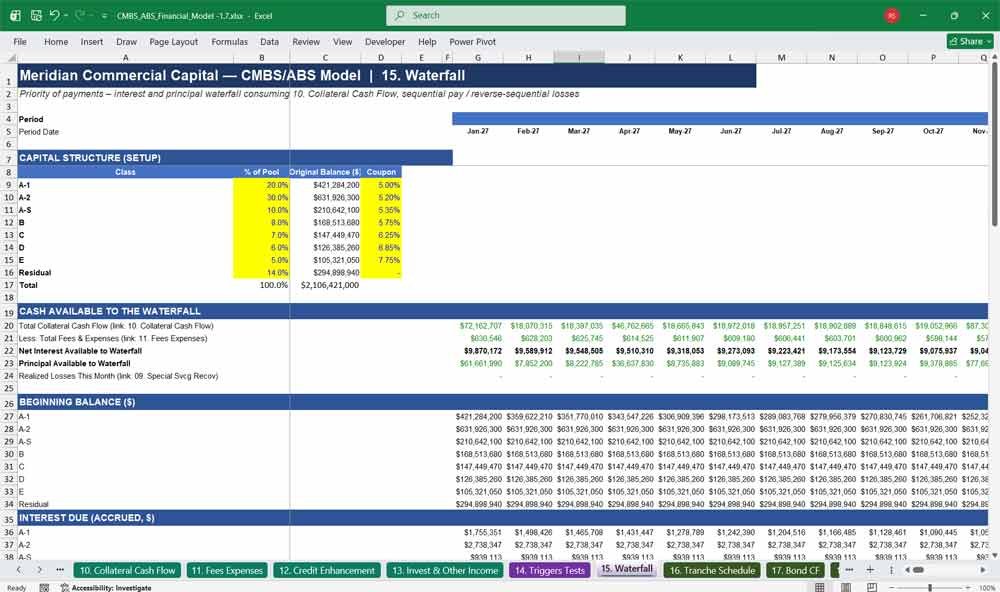Image resolution: width=1000 pixels, height=592 pixels.
Task: Switch to 17. Bond CF sheet
Action: 795,570
